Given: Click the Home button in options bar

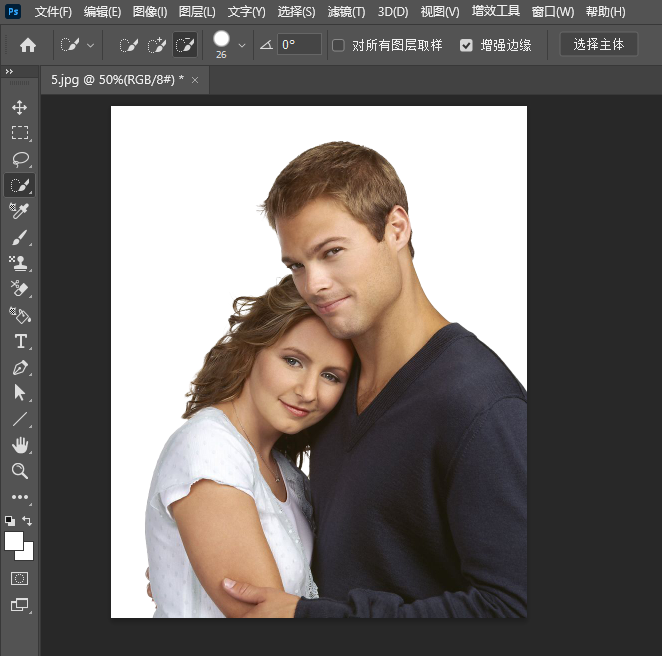Looking at the screenshot, I should coord(28,45).
